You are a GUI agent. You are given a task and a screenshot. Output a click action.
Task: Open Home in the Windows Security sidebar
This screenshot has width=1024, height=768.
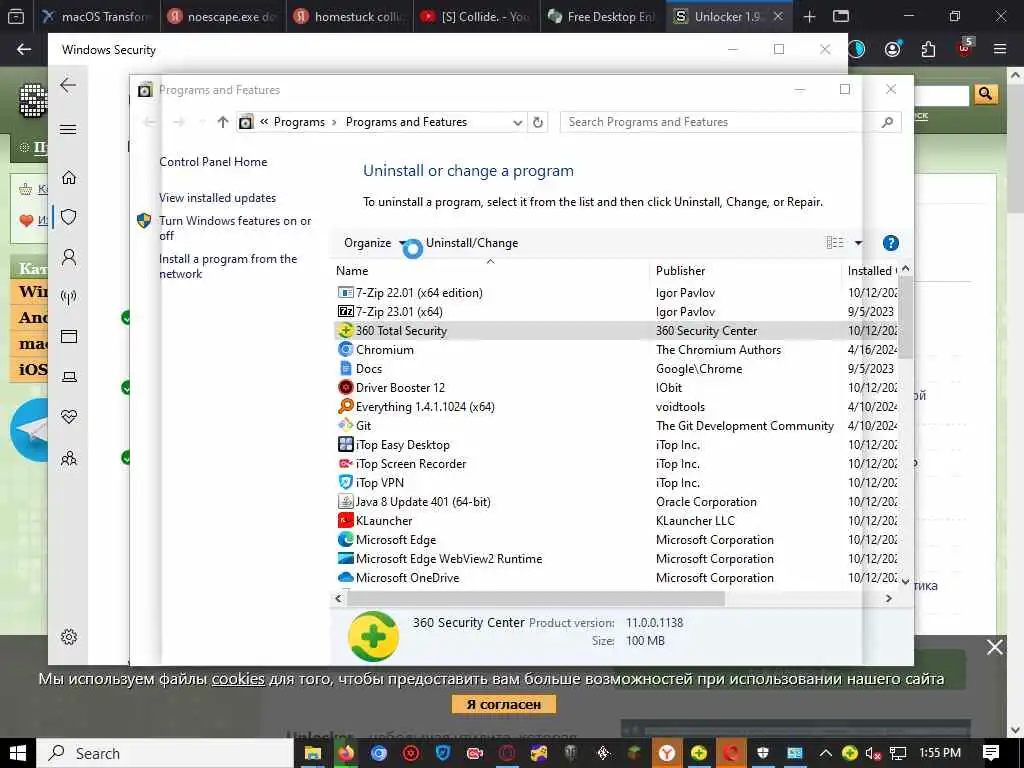click(x=69, y=178)
